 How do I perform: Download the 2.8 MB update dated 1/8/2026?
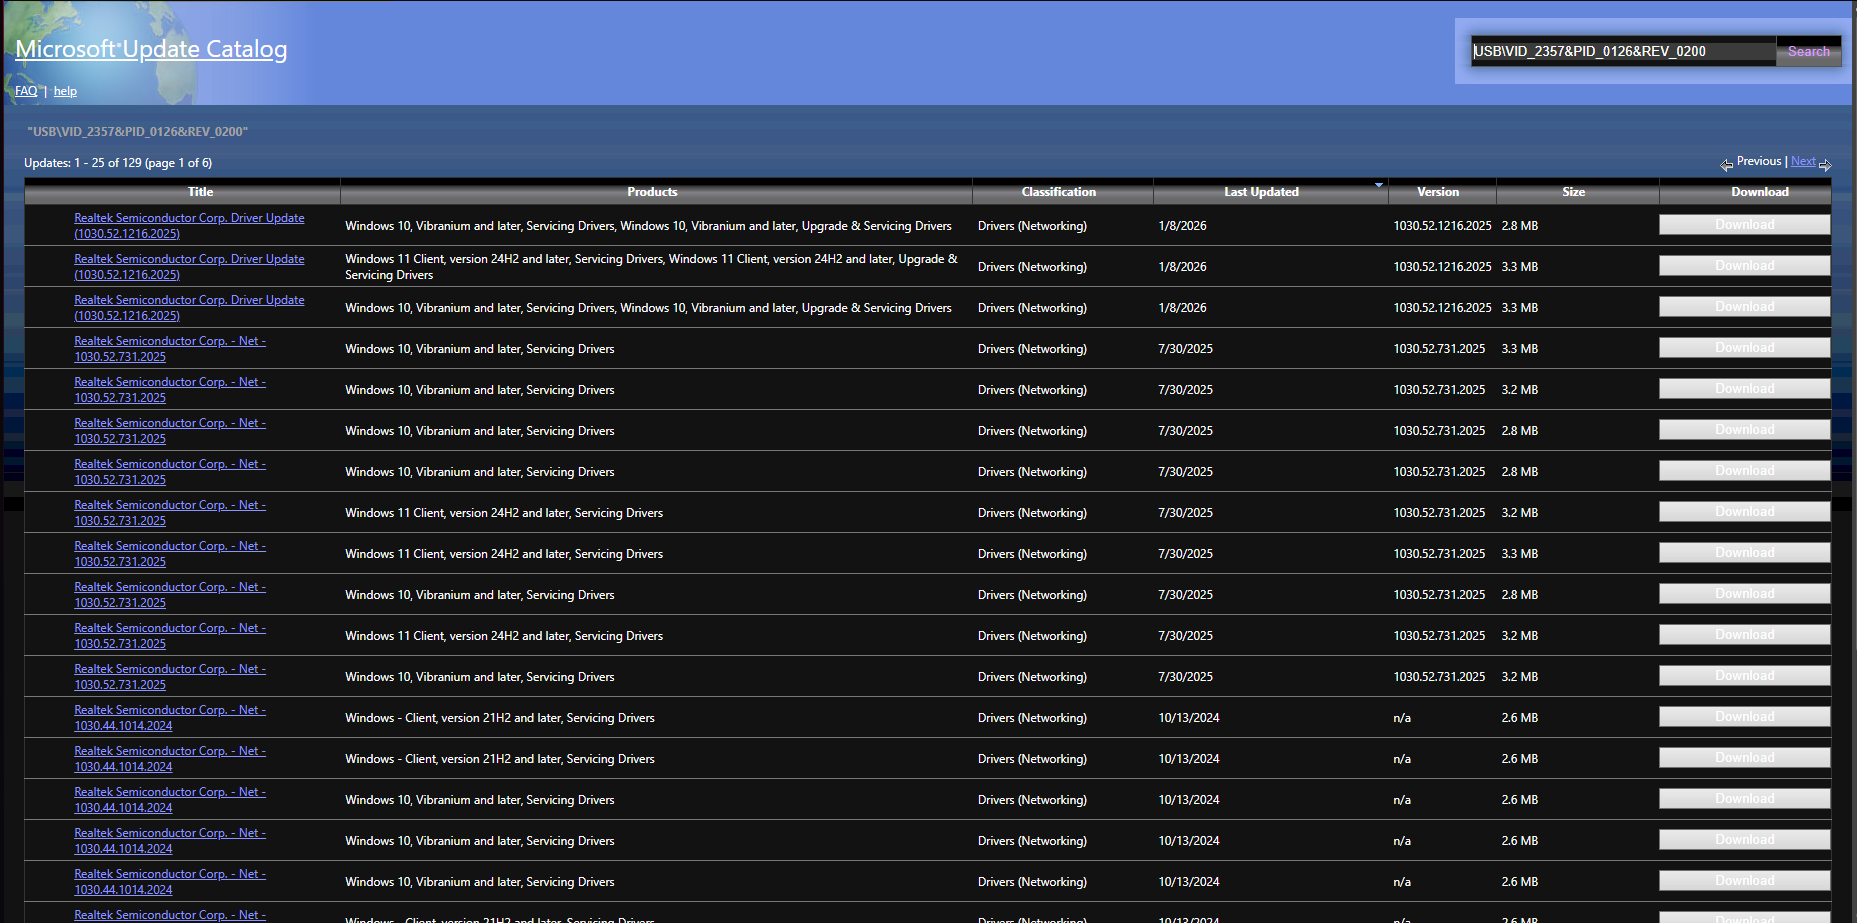pyautogui.click(x=1744, y=225)
